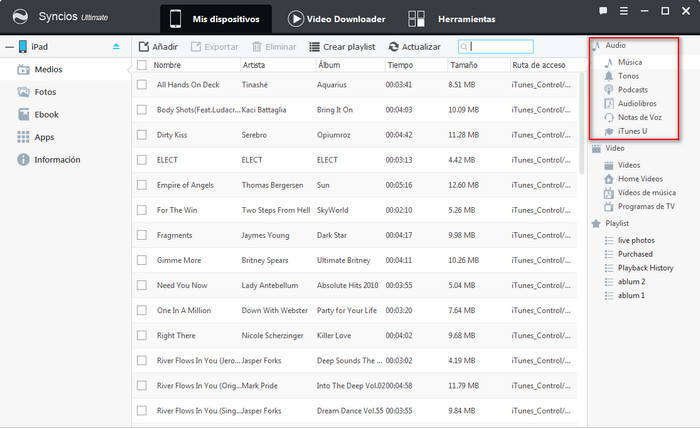Switch to Mis dispositivos tab

(x=216, y=19)
